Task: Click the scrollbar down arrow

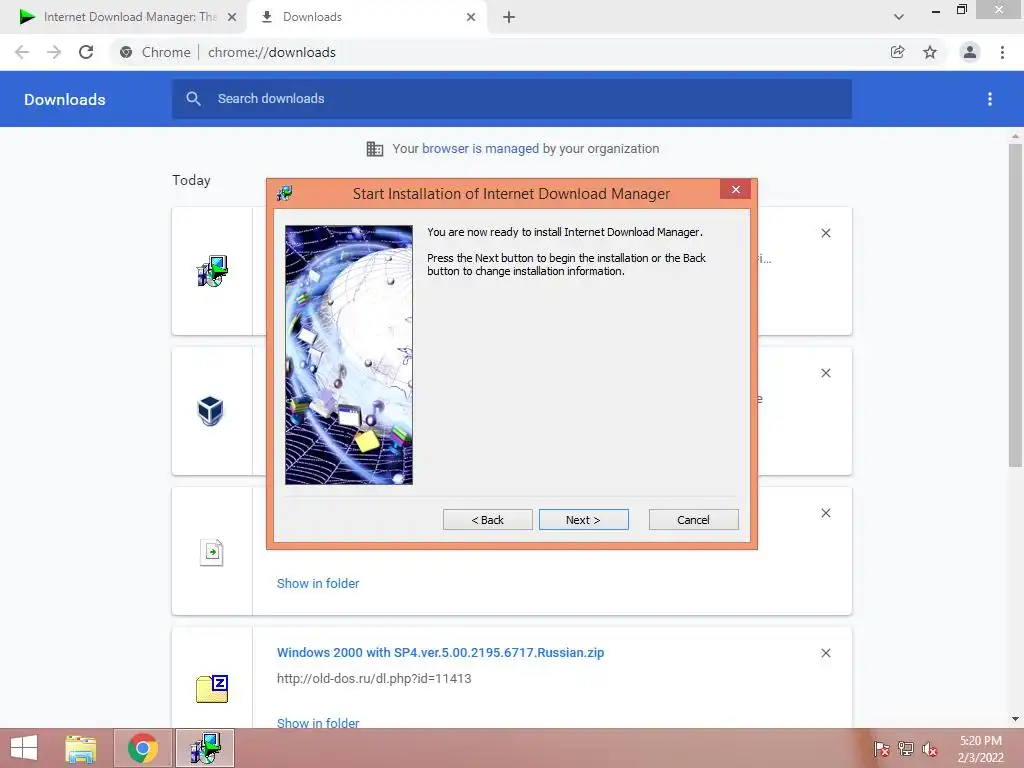Action: [x=1015, y=719]
